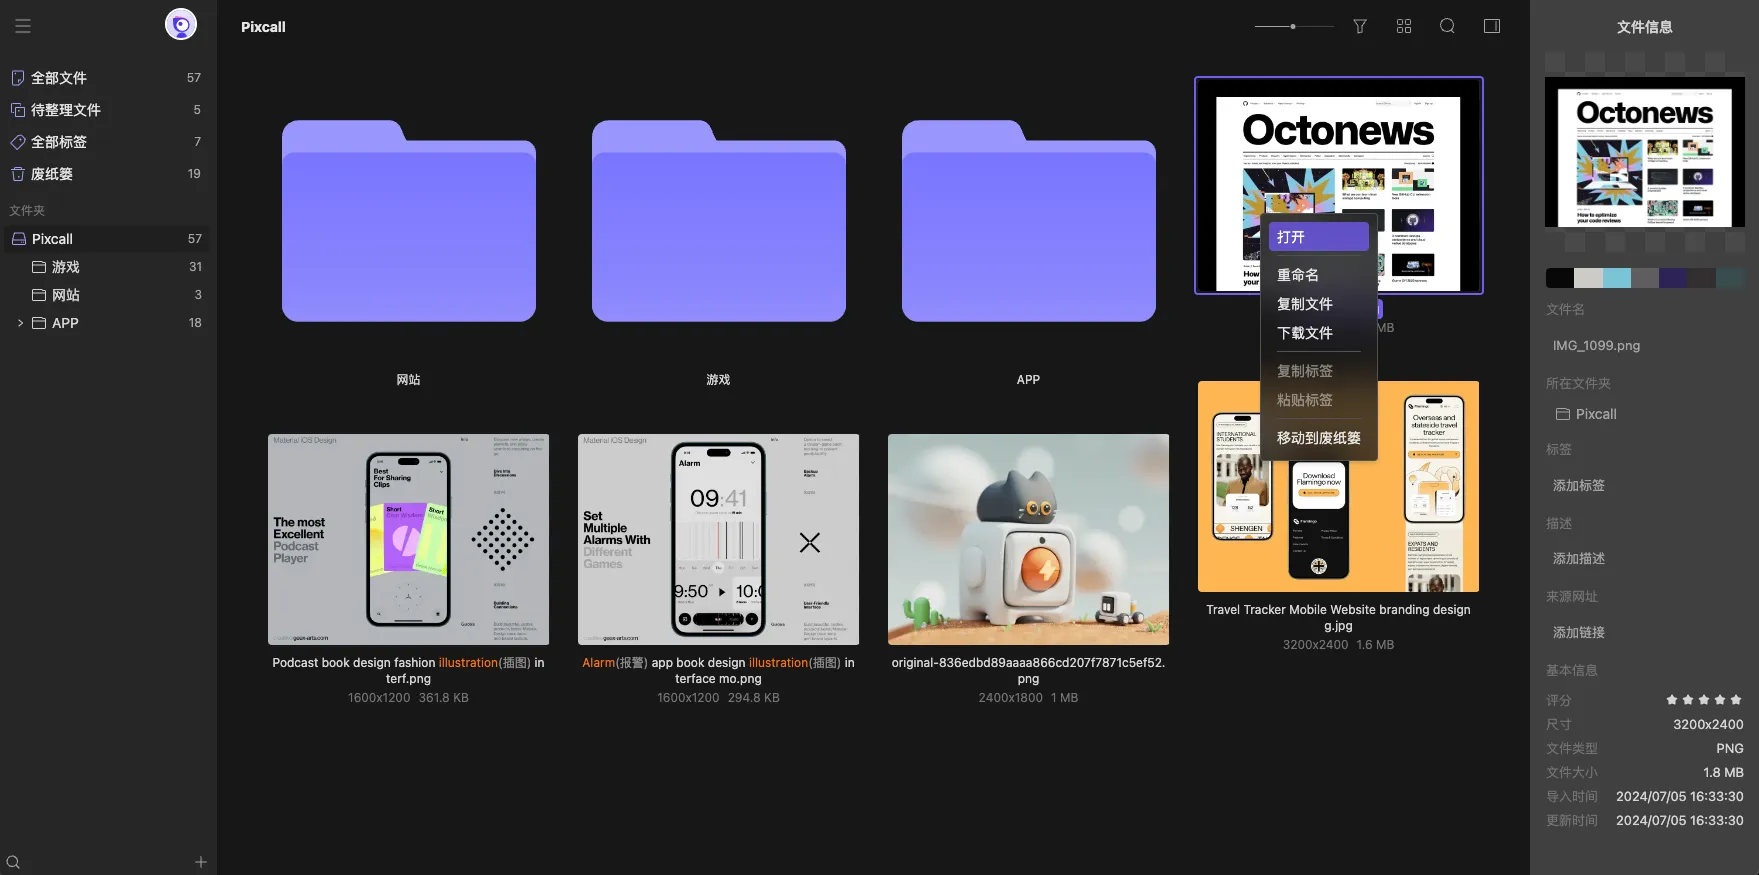
Task: Adjust the thumbnail size slider
Action: click(x=1293, y=26)
